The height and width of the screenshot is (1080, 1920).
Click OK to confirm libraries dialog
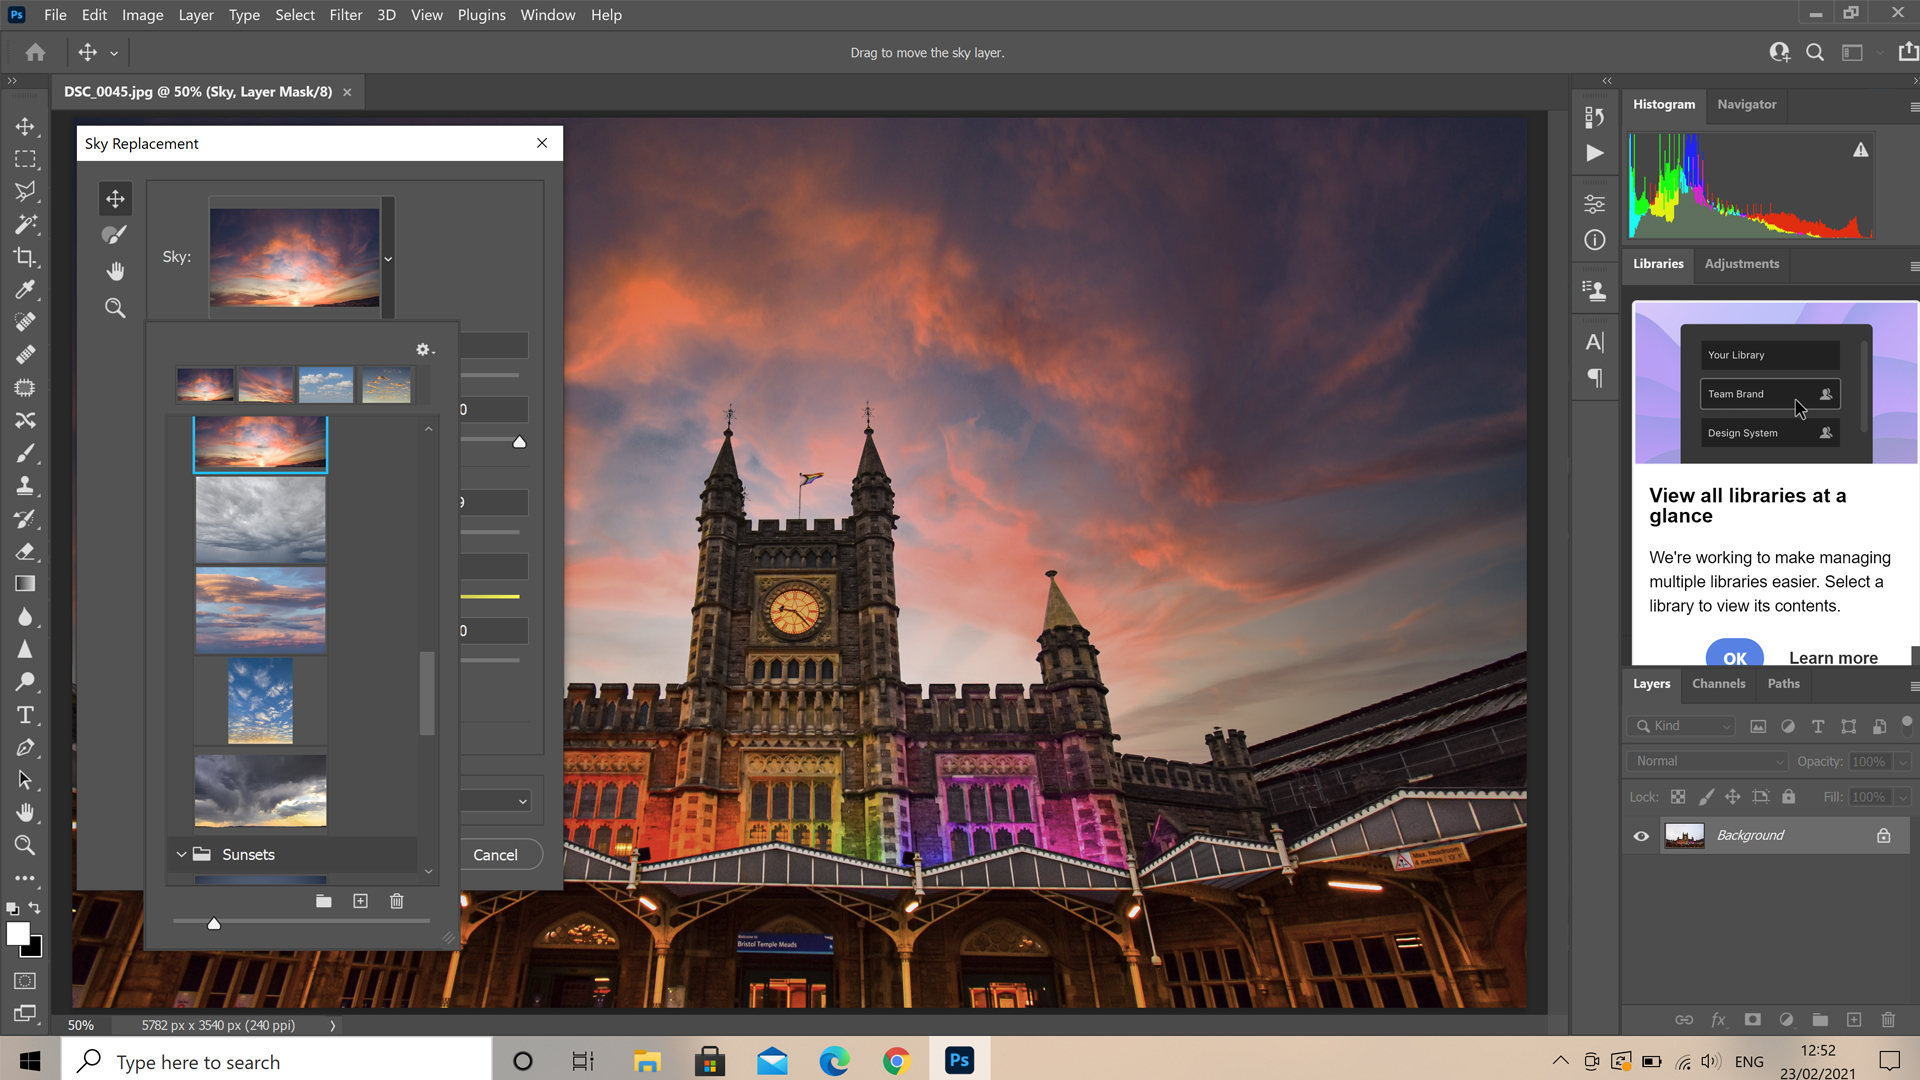(x=1735, y=655)
